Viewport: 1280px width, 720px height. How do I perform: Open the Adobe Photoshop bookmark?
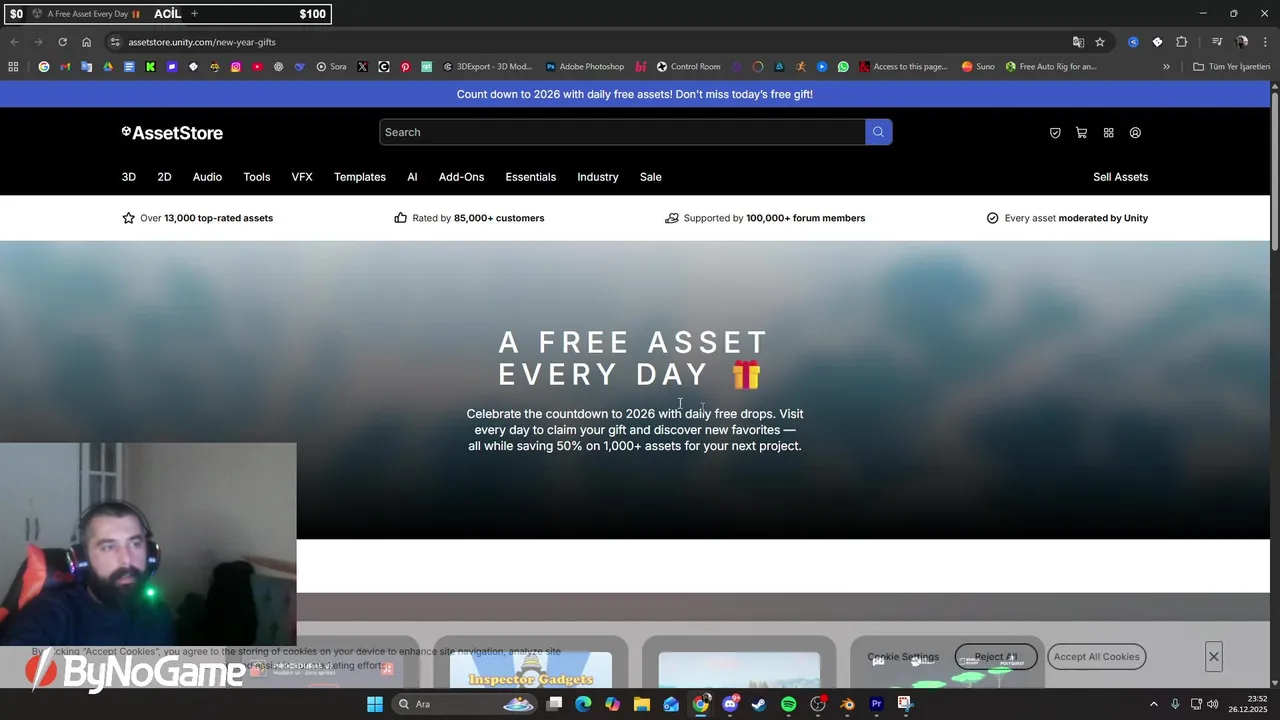584,67
